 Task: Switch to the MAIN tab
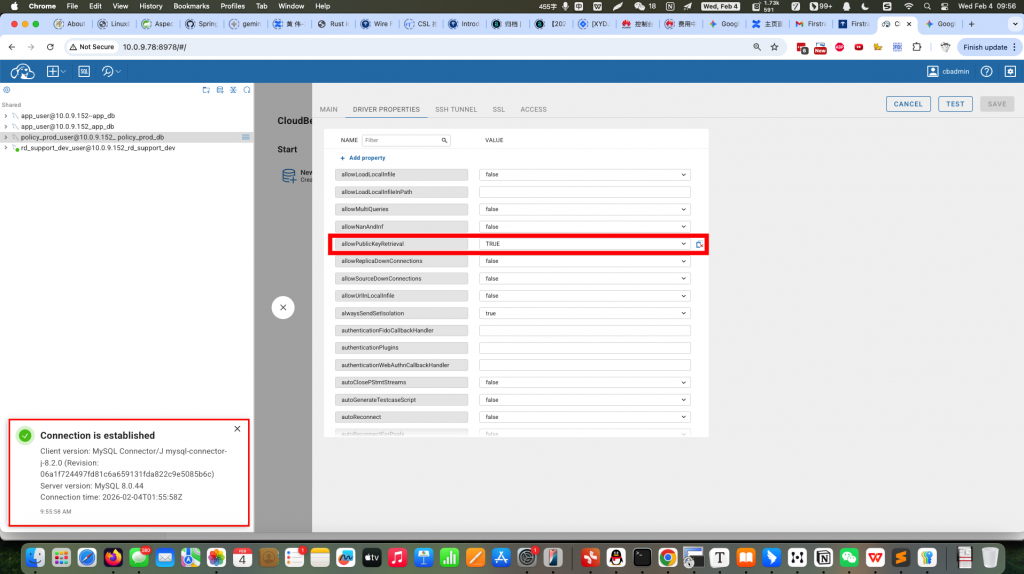[x=328, y=109]
